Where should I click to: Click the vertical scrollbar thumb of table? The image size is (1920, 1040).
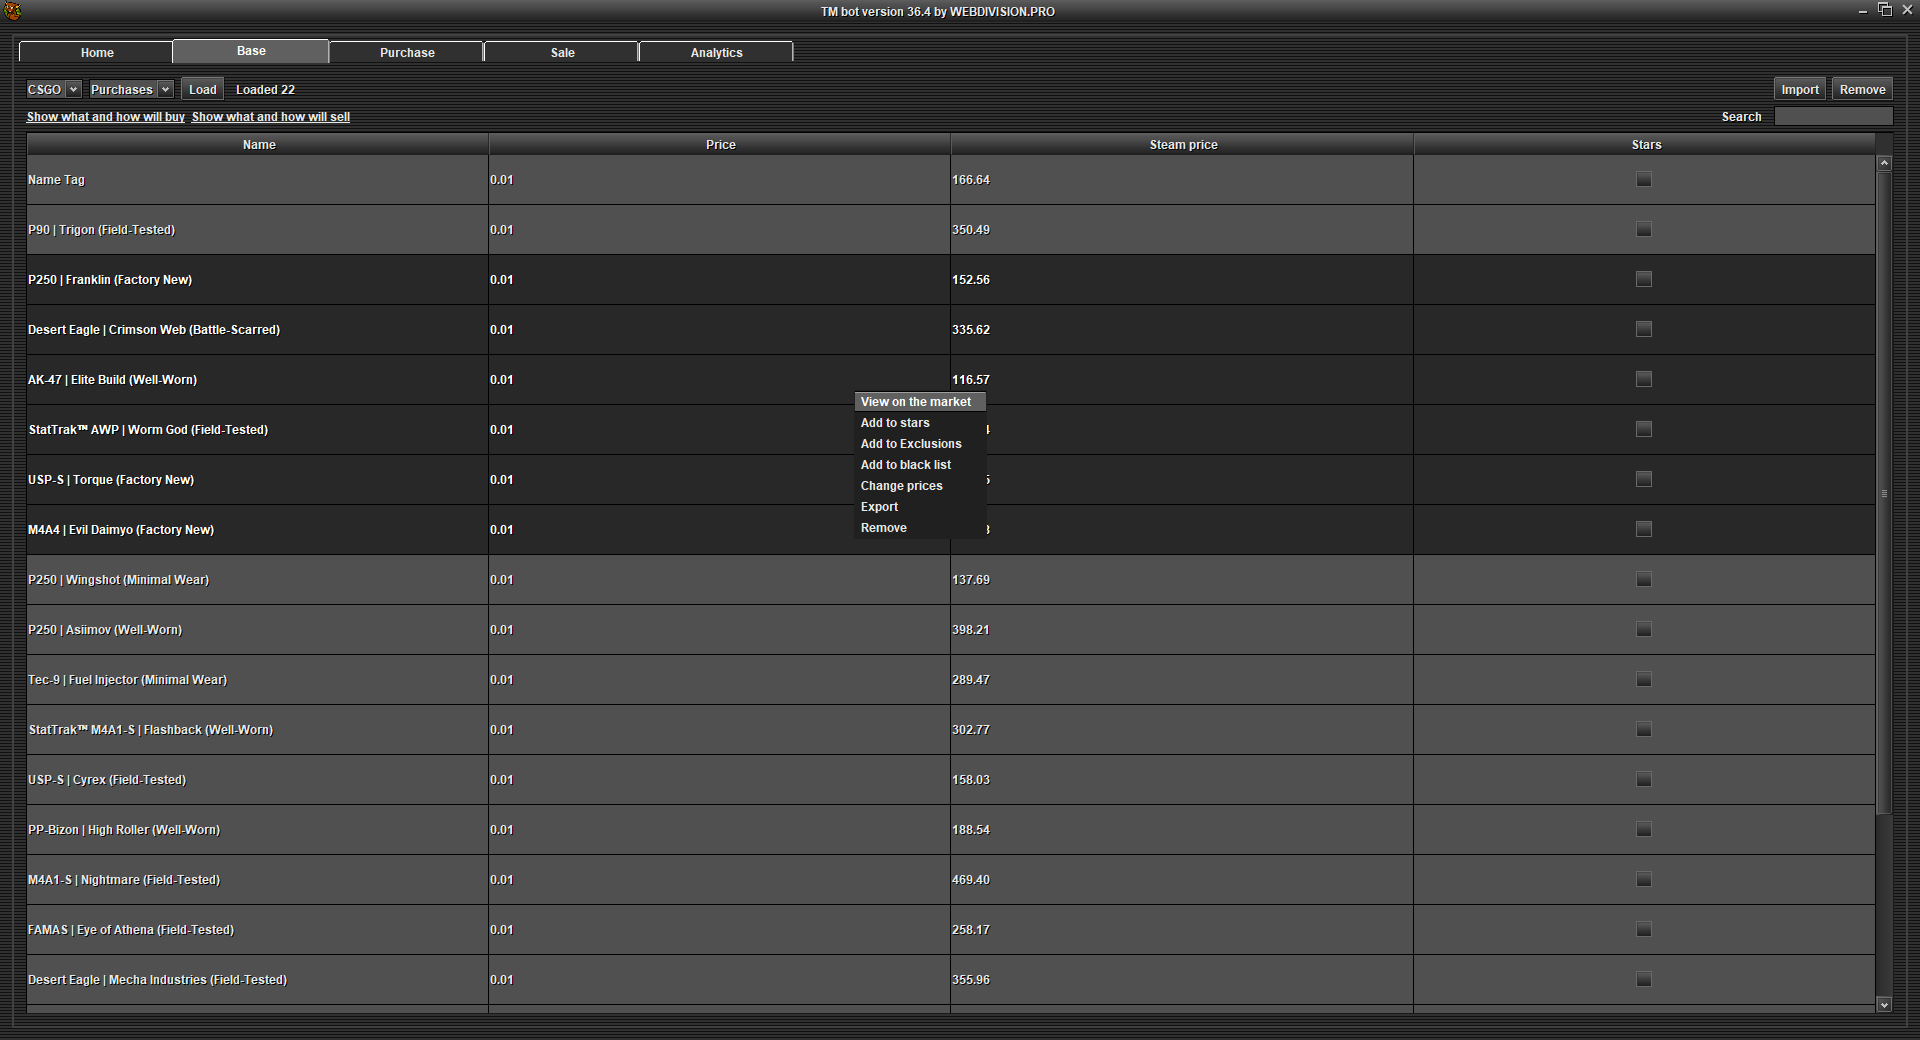point(1884,490)
